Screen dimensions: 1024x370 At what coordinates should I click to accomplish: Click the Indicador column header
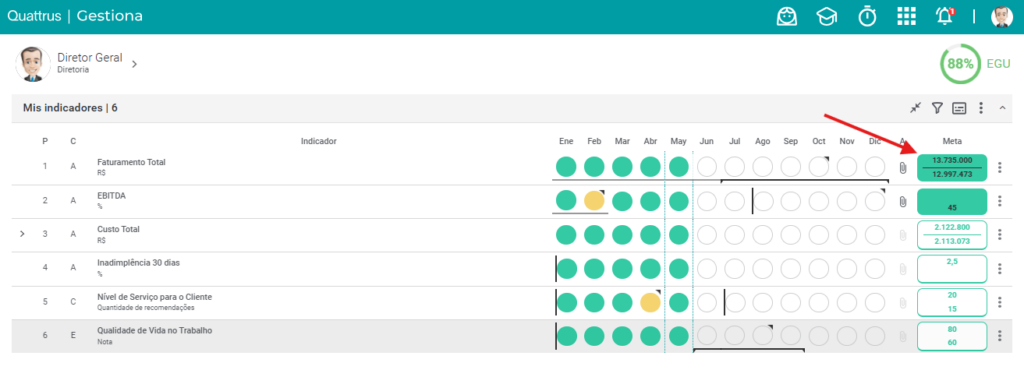click(x=319, y=141)
